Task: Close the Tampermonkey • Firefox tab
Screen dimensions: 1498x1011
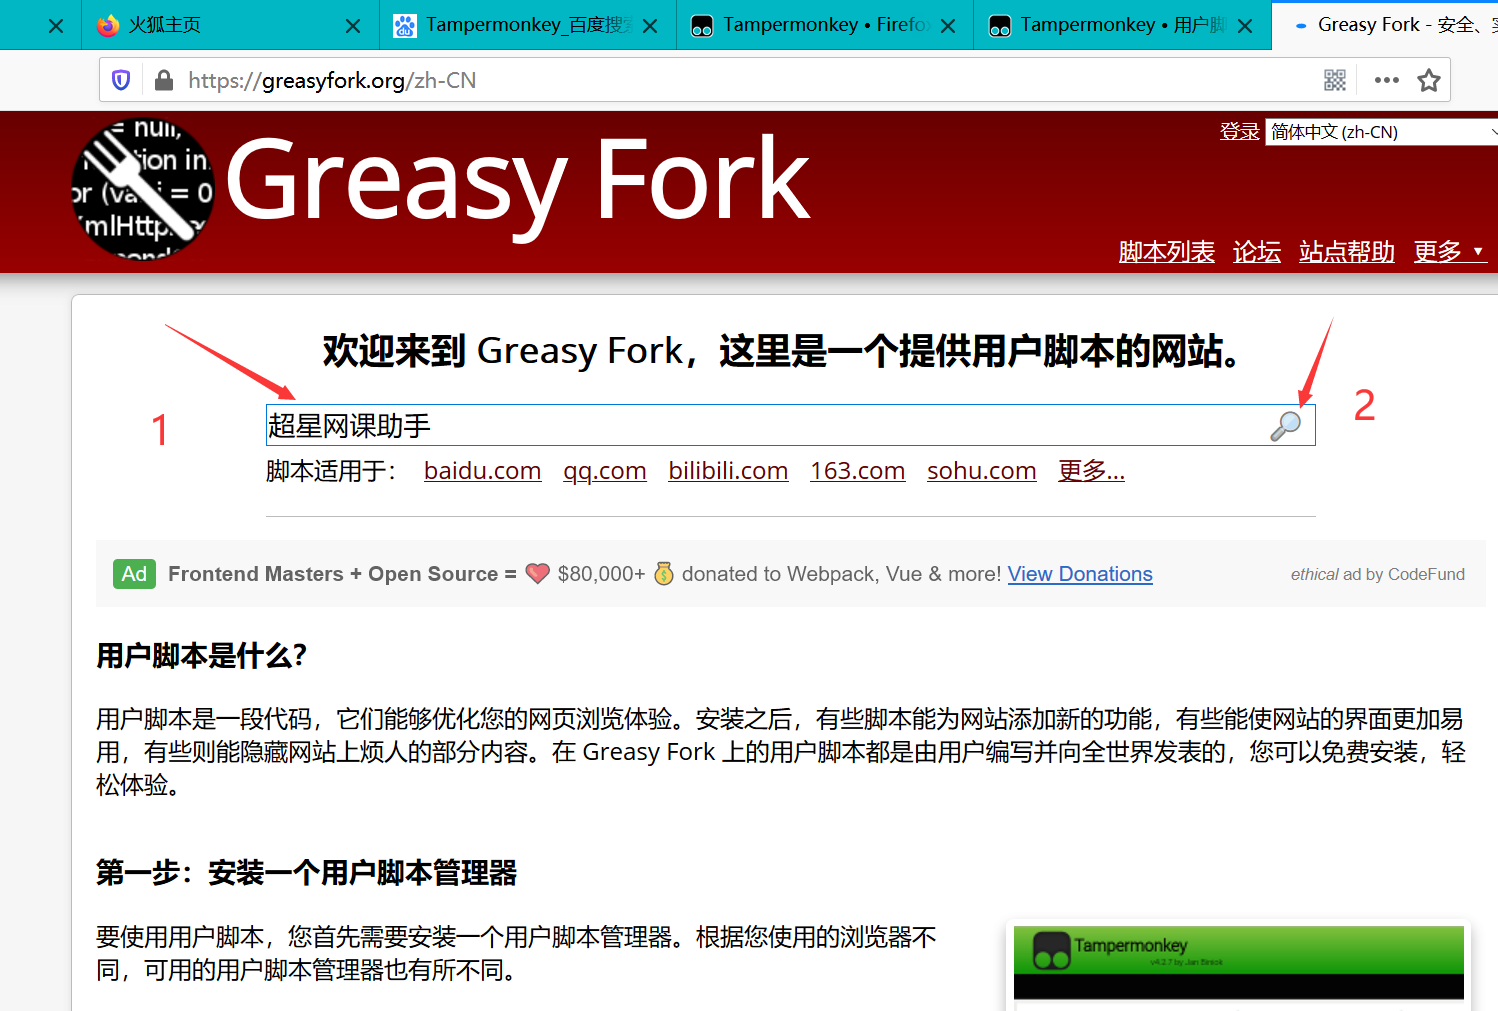Action: (x=948, y=26)
